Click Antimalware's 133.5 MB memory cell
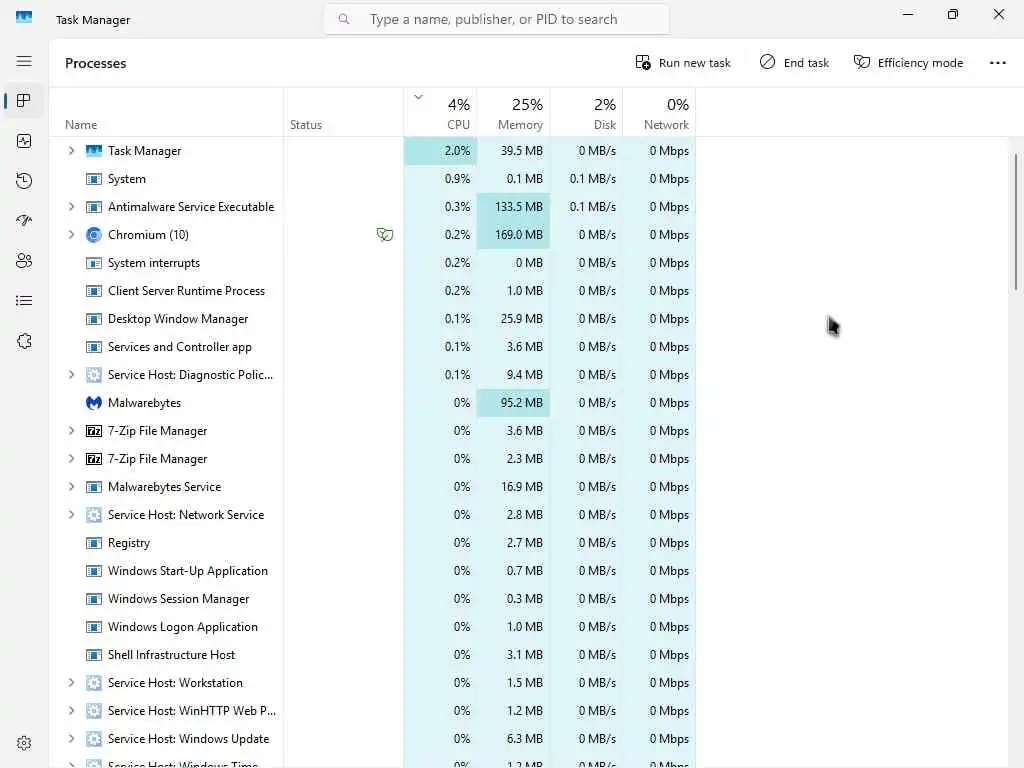The image size is (1024, 768). pos(513,207)
